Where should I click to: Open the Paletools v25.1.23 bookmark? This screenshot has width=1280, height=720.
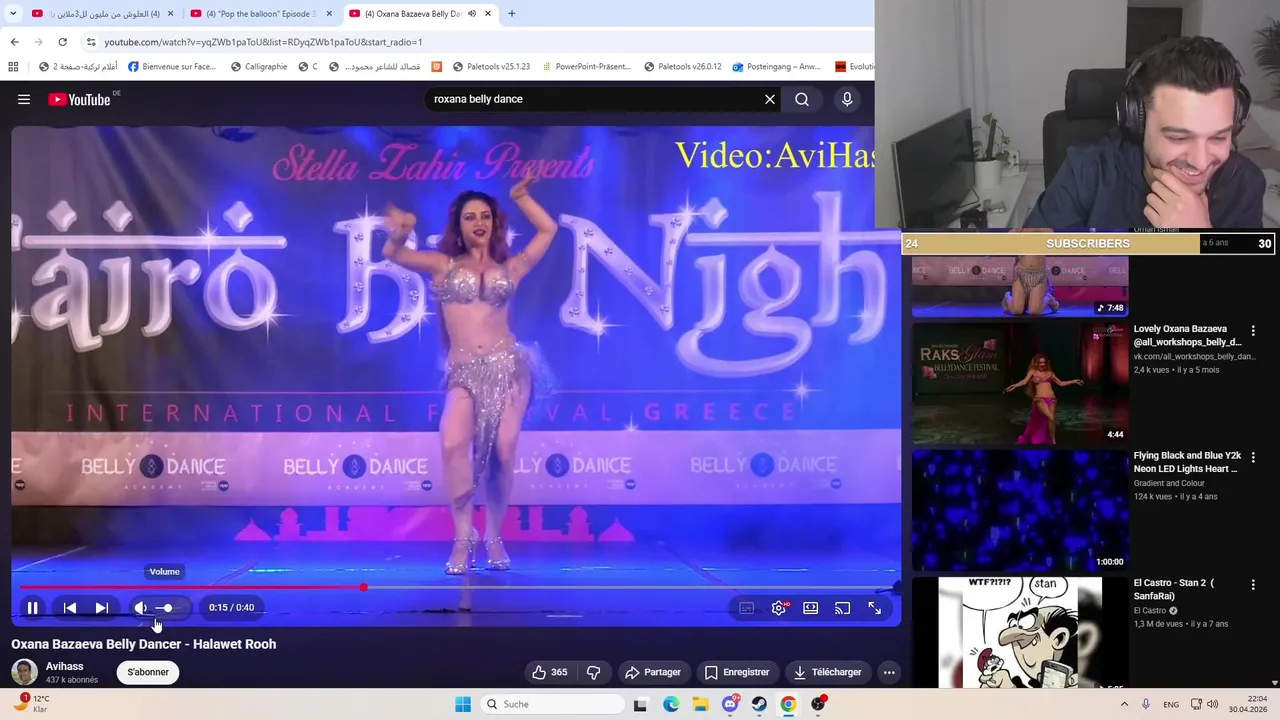(491, 67)
